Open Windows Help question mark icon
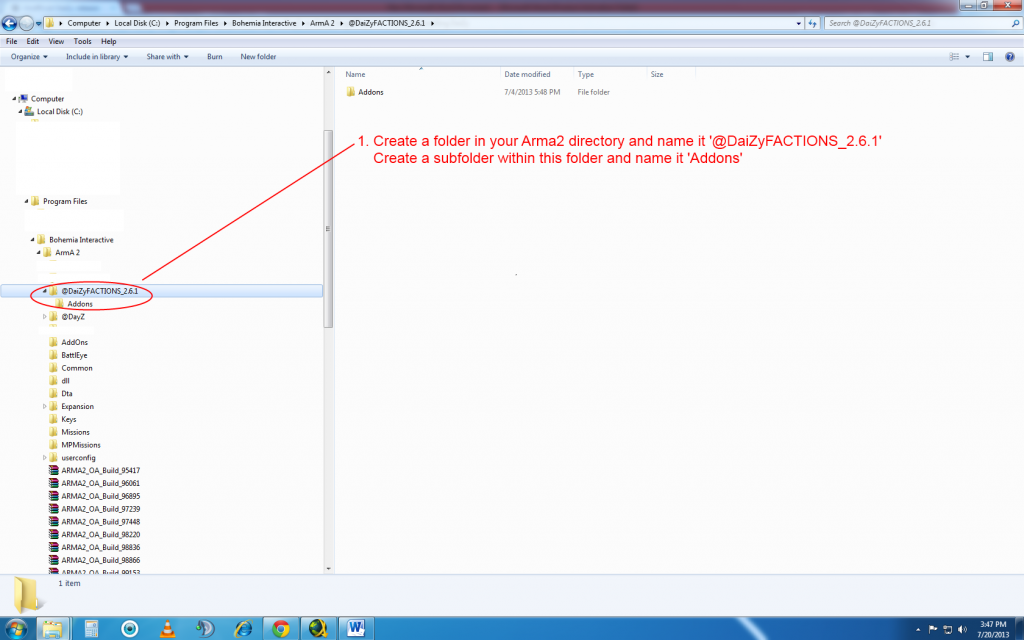The image size is (1024, 640). [x=1010, y=57]
